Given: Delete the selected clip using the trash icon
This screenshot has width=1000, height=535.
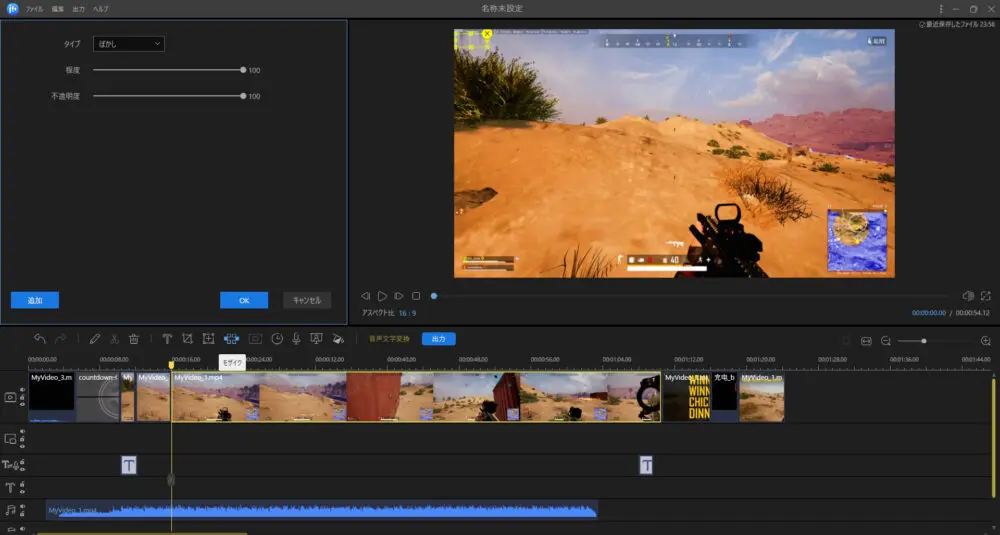Looking at the screenshot, I should pos(134,339).
